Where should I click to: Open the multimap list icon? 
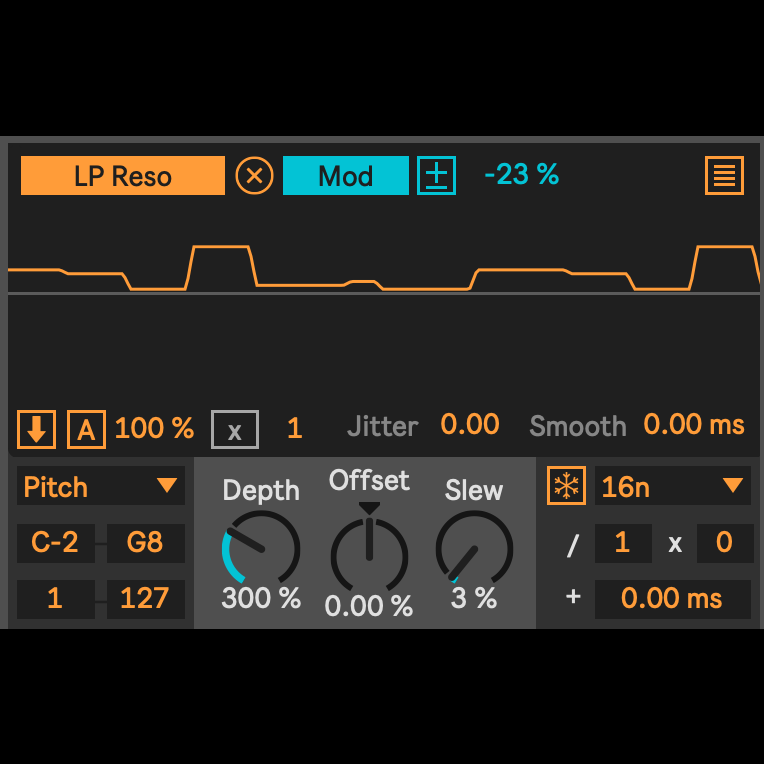pos(724,176)
